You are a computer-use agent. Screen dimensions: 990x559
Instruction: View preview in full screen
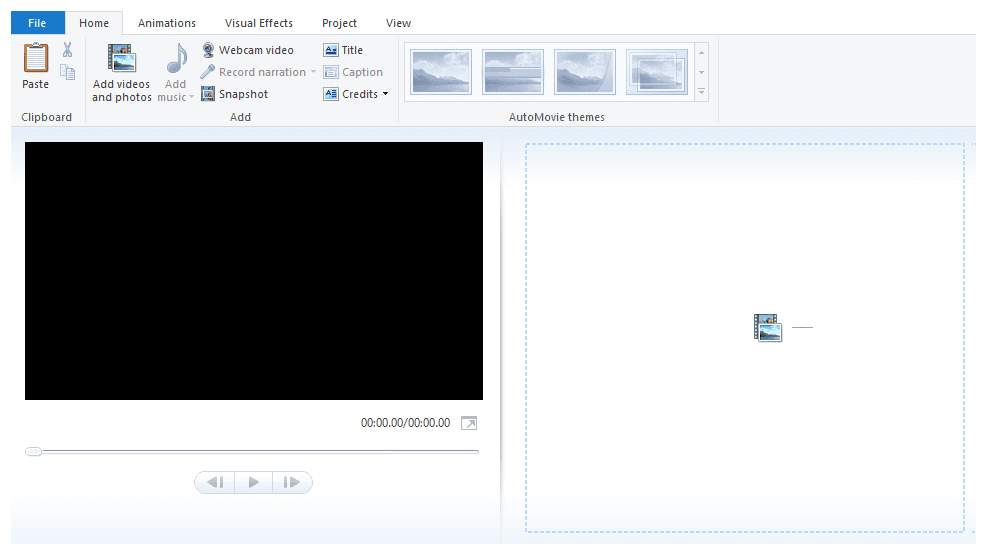click(469, 423)
